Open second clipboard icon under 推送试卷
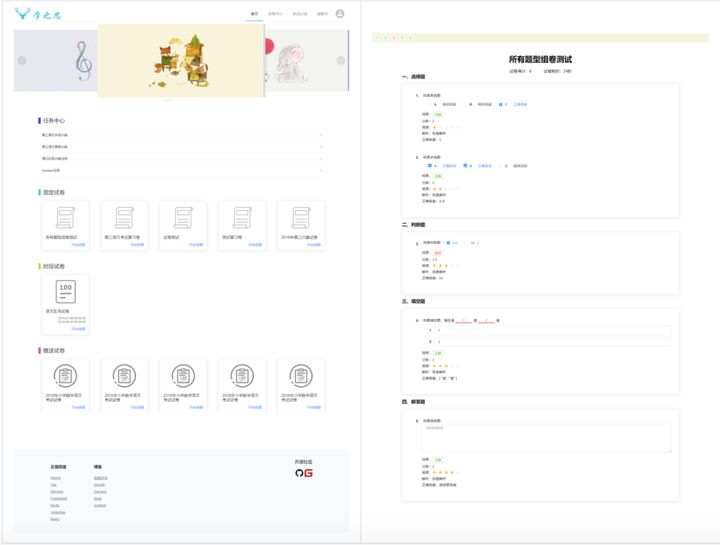The image size is (720, 545). [124, 376]
